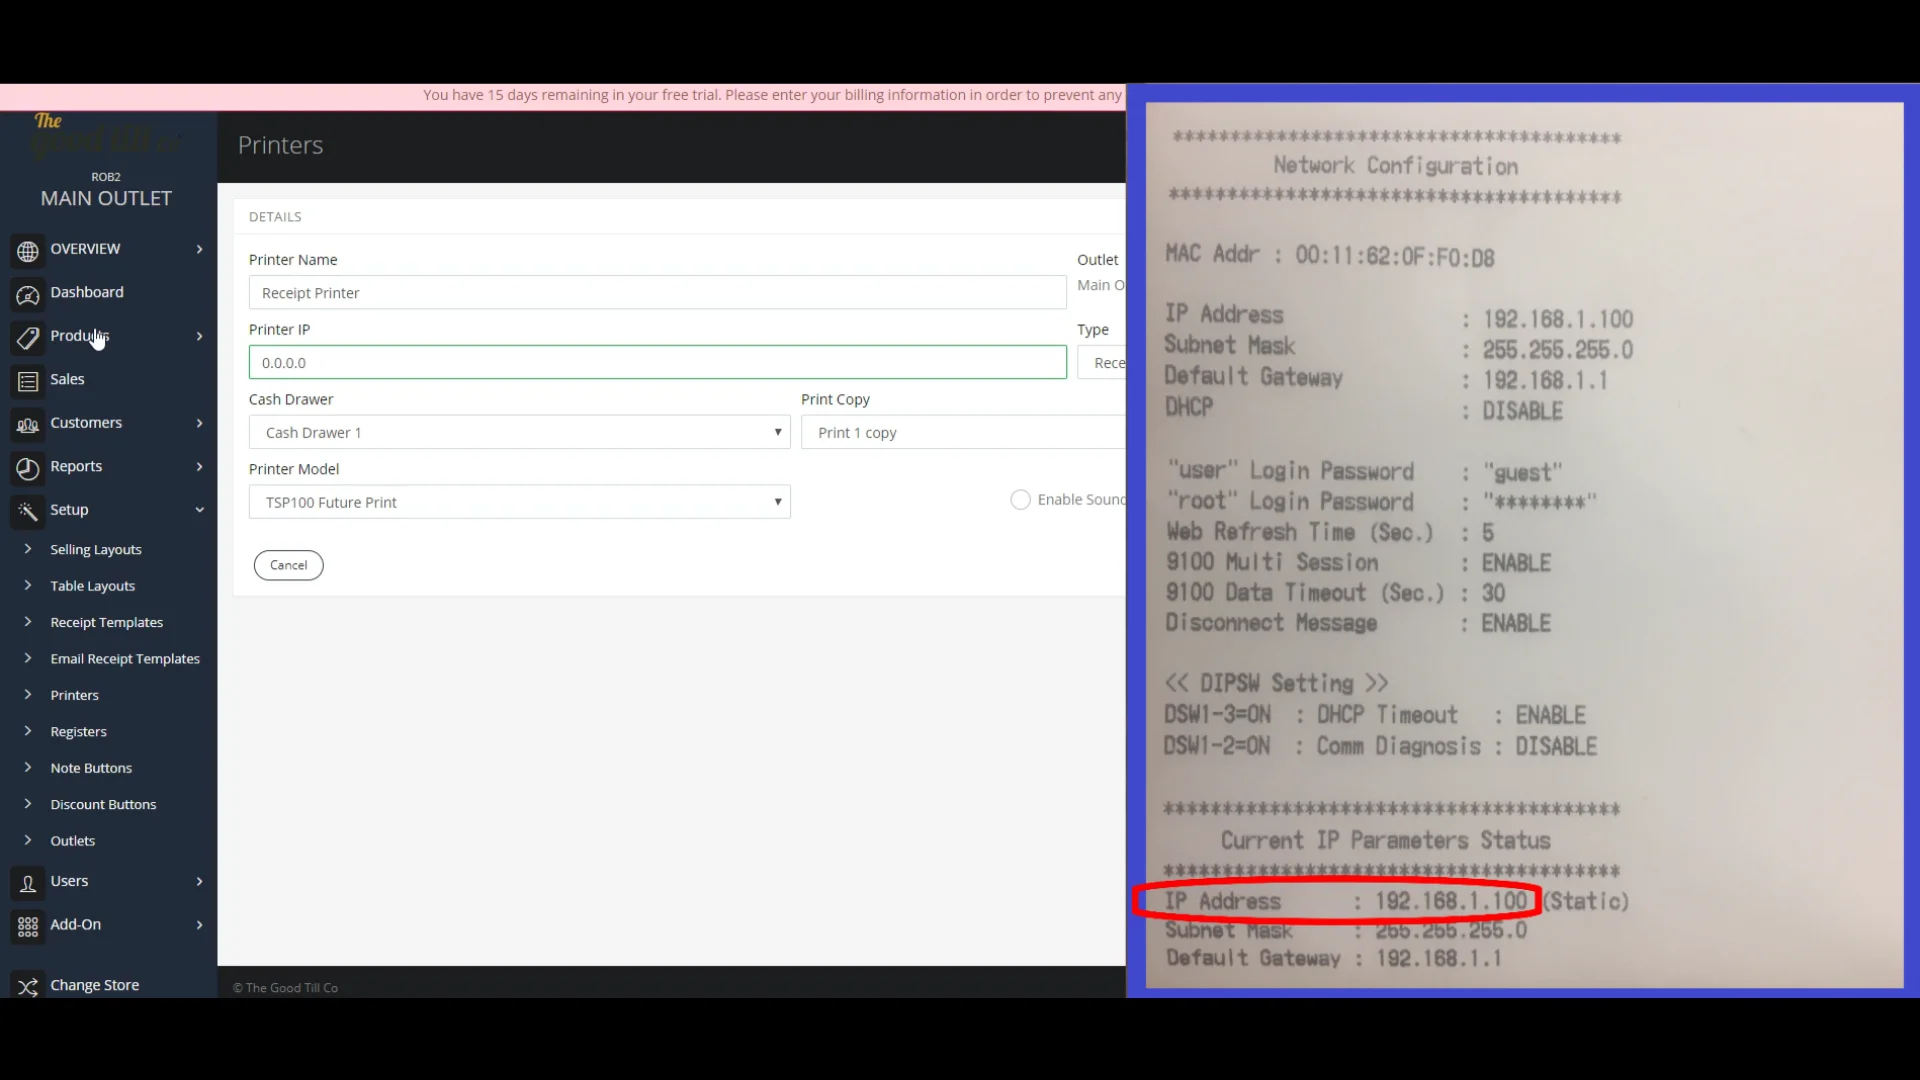Image resolution: width=1920 pixels, height=1080 pixels.
Task: Click The Good Till logo
Action: tap(104, 135)
